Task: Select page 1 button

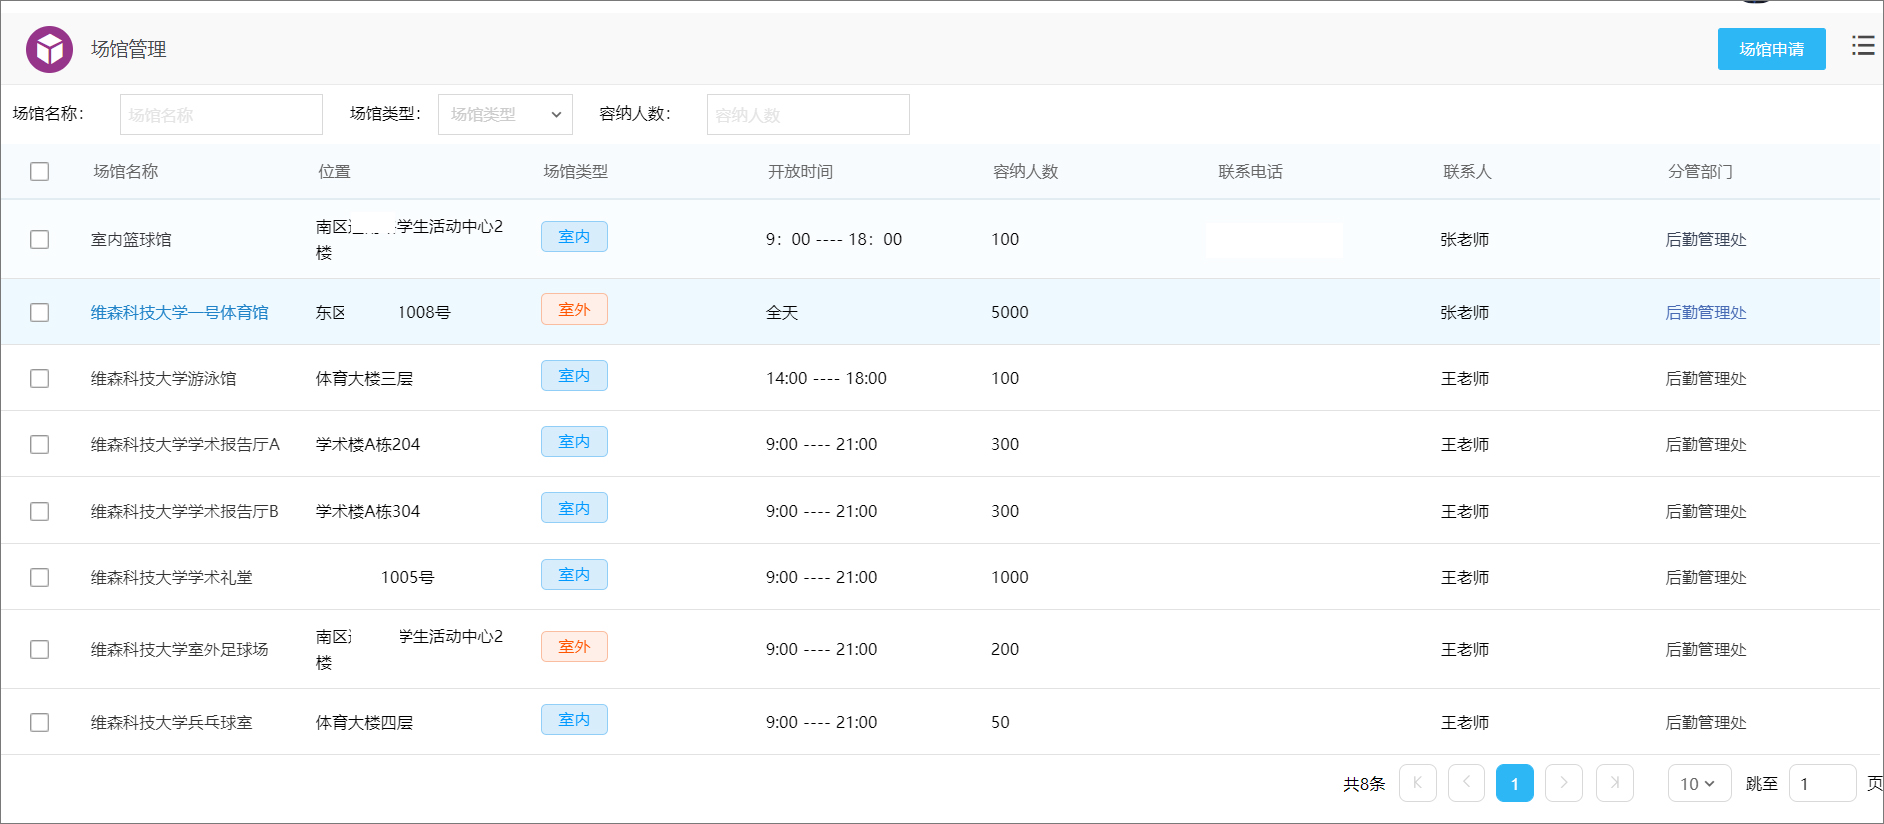Action: point(1515,783)
